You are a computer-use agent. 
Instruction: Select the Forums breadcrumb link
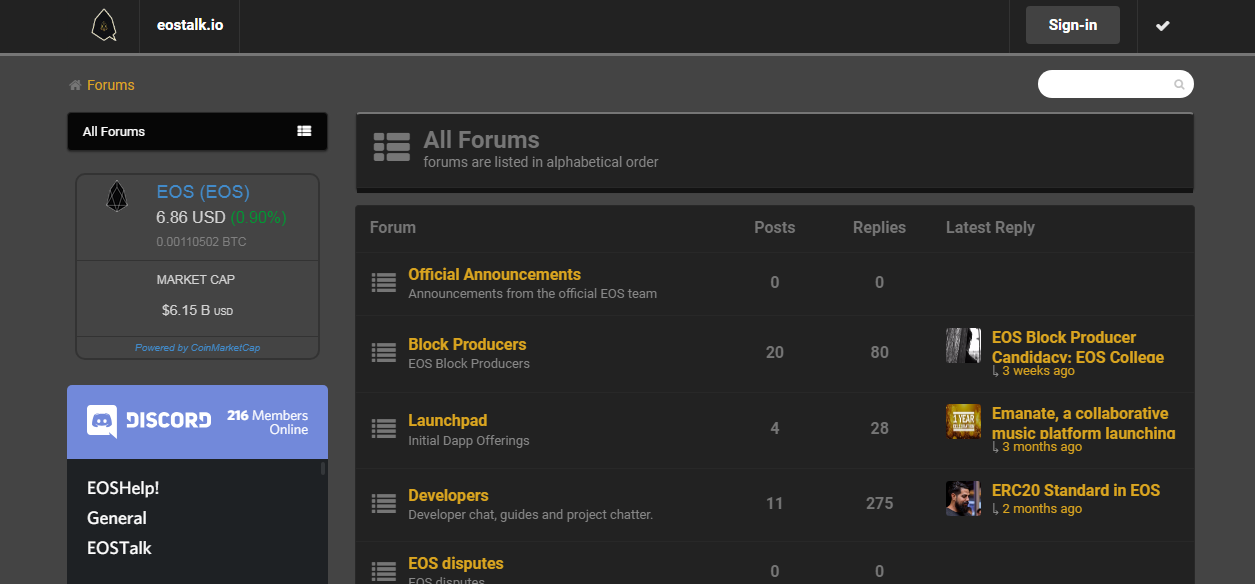(x=111, y=85)
